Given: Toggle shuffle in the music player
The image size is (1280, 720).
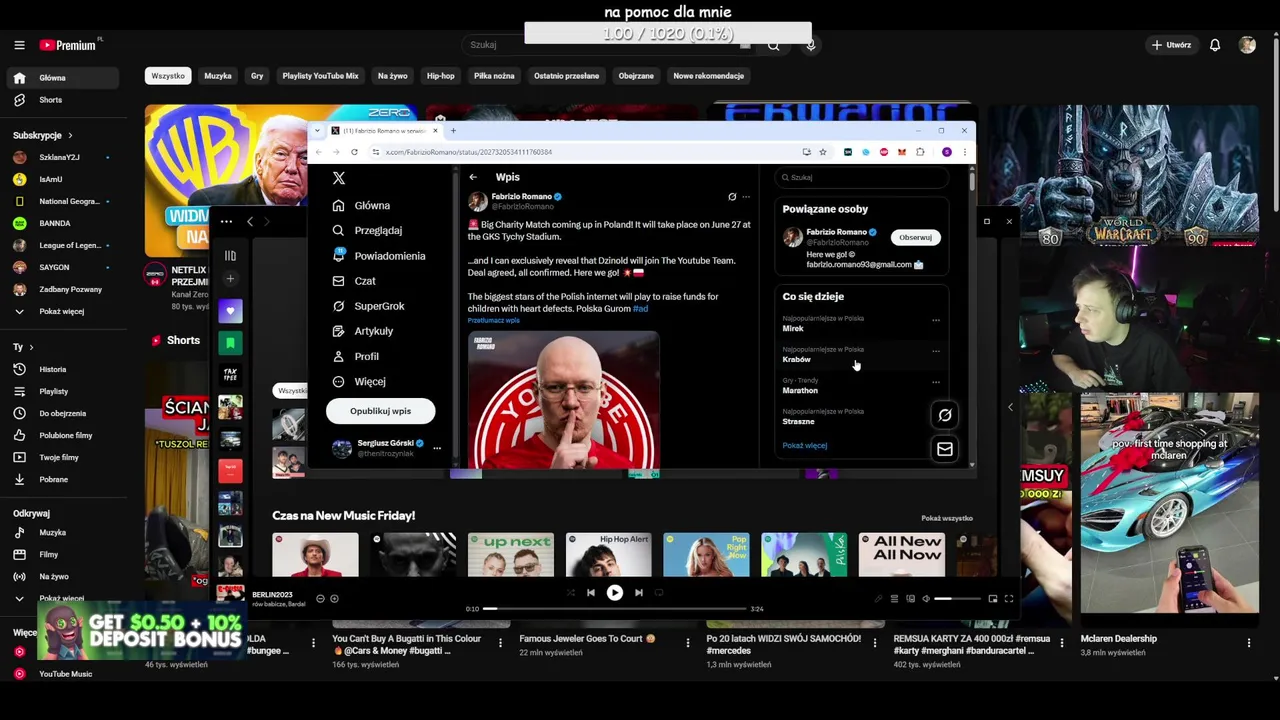Looking at the screenshot, I should [x=571, y=593].
